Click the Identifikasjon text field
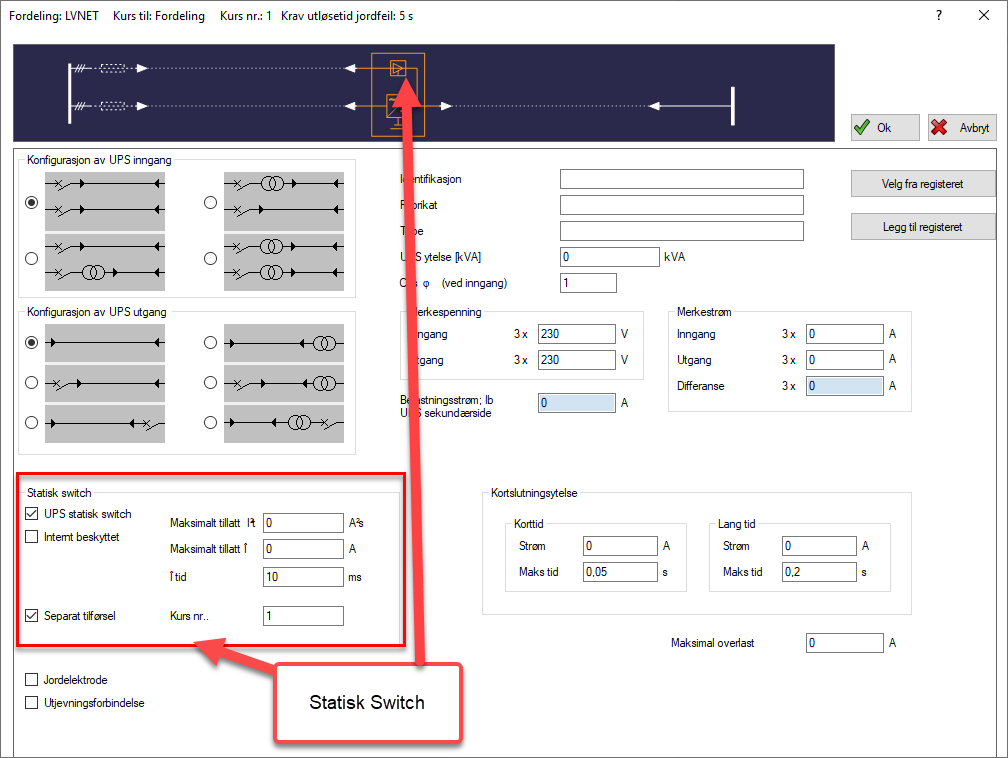Viewport: 1008px width, 758px height. click(681, 179)
